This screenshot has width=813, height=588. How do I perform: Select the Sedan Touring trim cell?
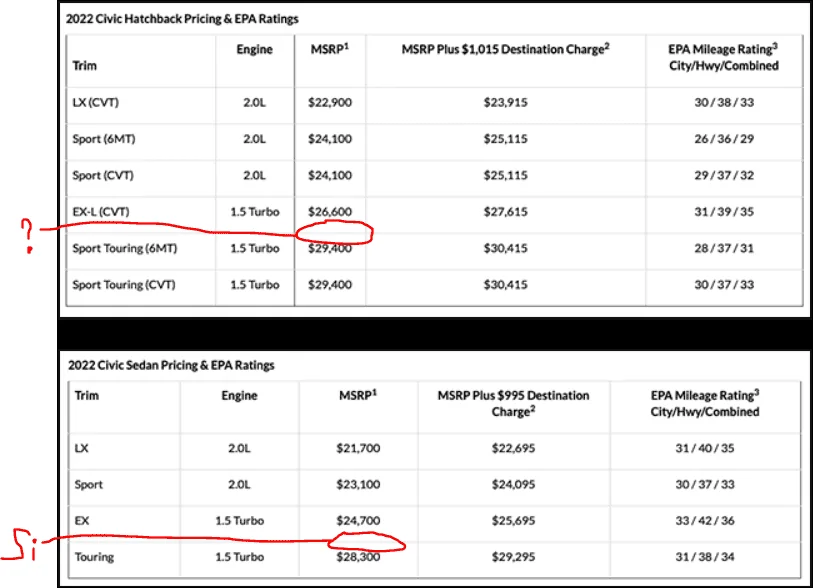(x=94, y=557)
